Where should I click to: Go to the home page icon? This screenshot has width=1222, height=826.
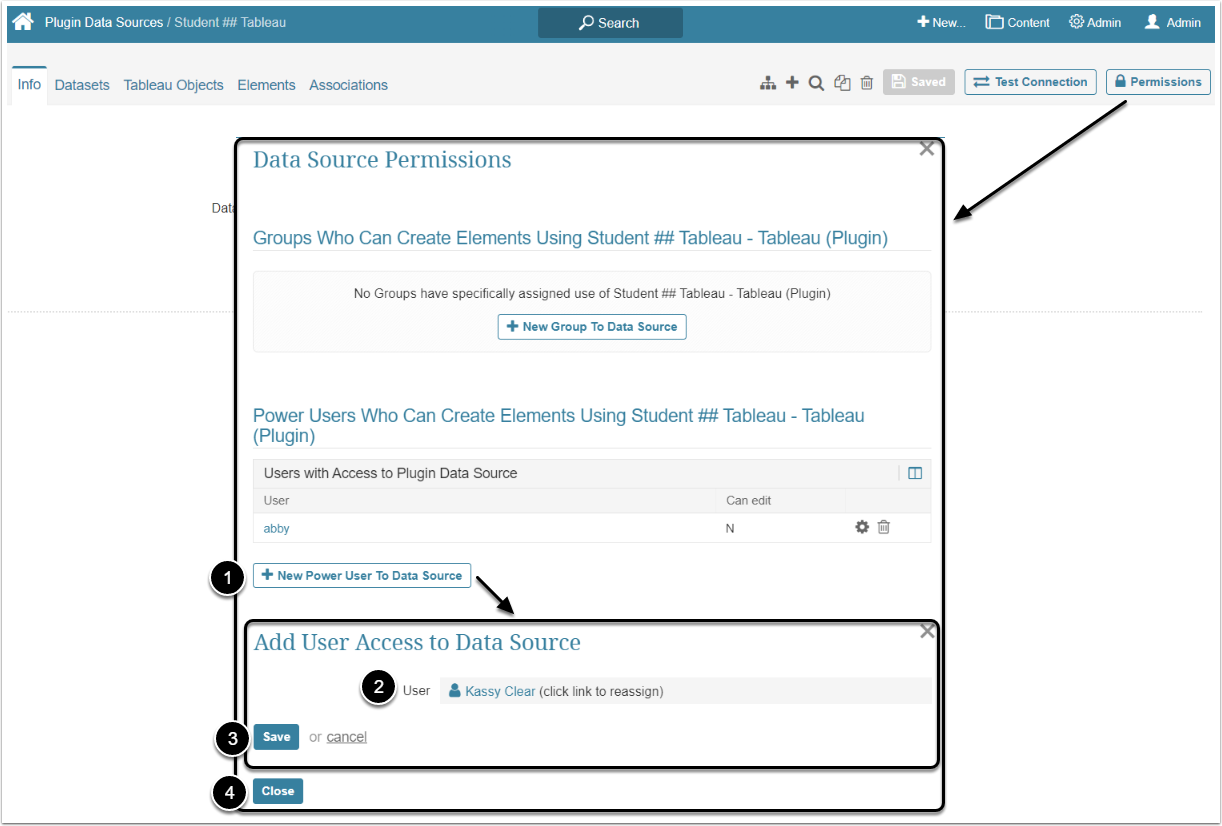23,22
